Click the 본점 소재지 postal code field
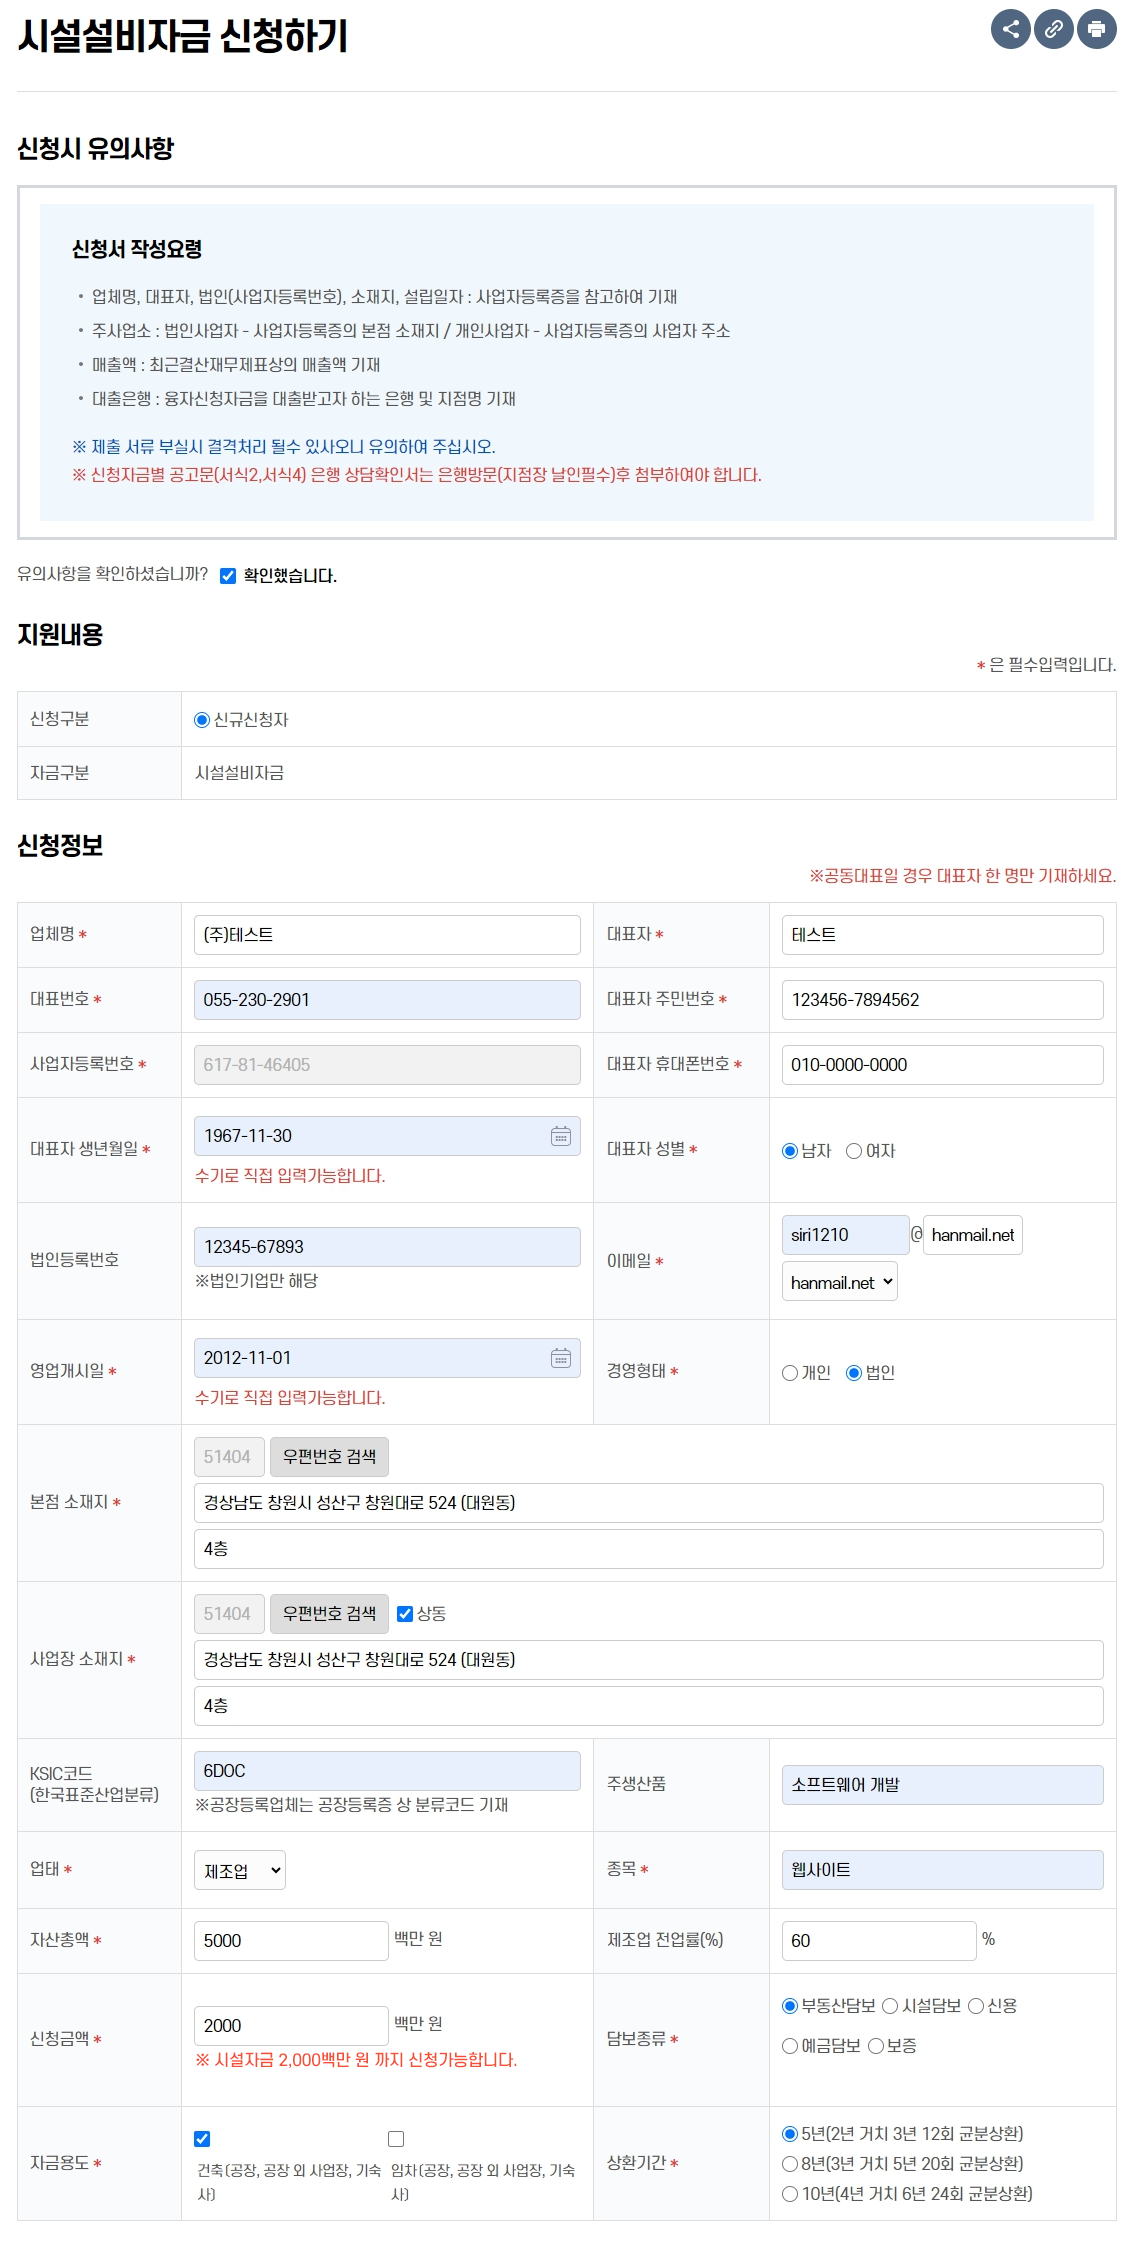The height and width of the screenshot is (2241, 1135). pos(229,1457)
